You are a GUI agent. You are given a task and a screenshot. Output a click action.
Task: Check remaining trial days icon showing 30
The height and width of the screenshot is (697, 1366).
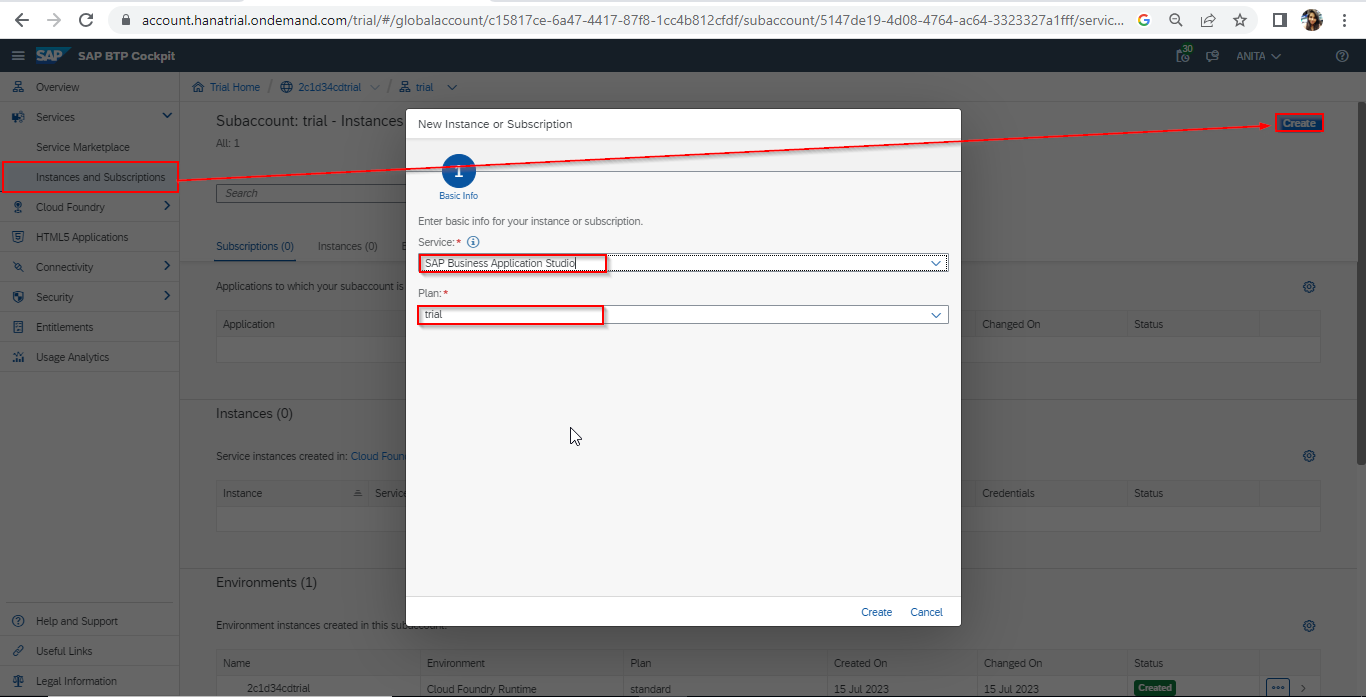[1184, 55]
